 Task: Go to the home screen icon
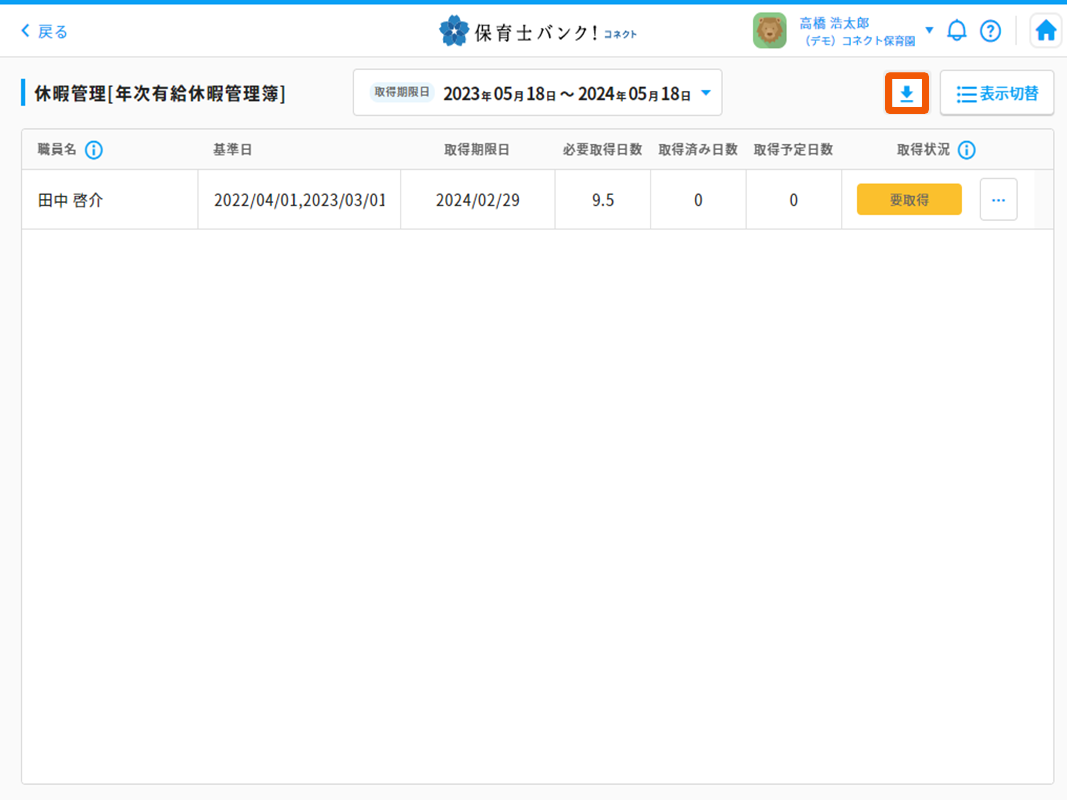click(x=1046, y=31)
